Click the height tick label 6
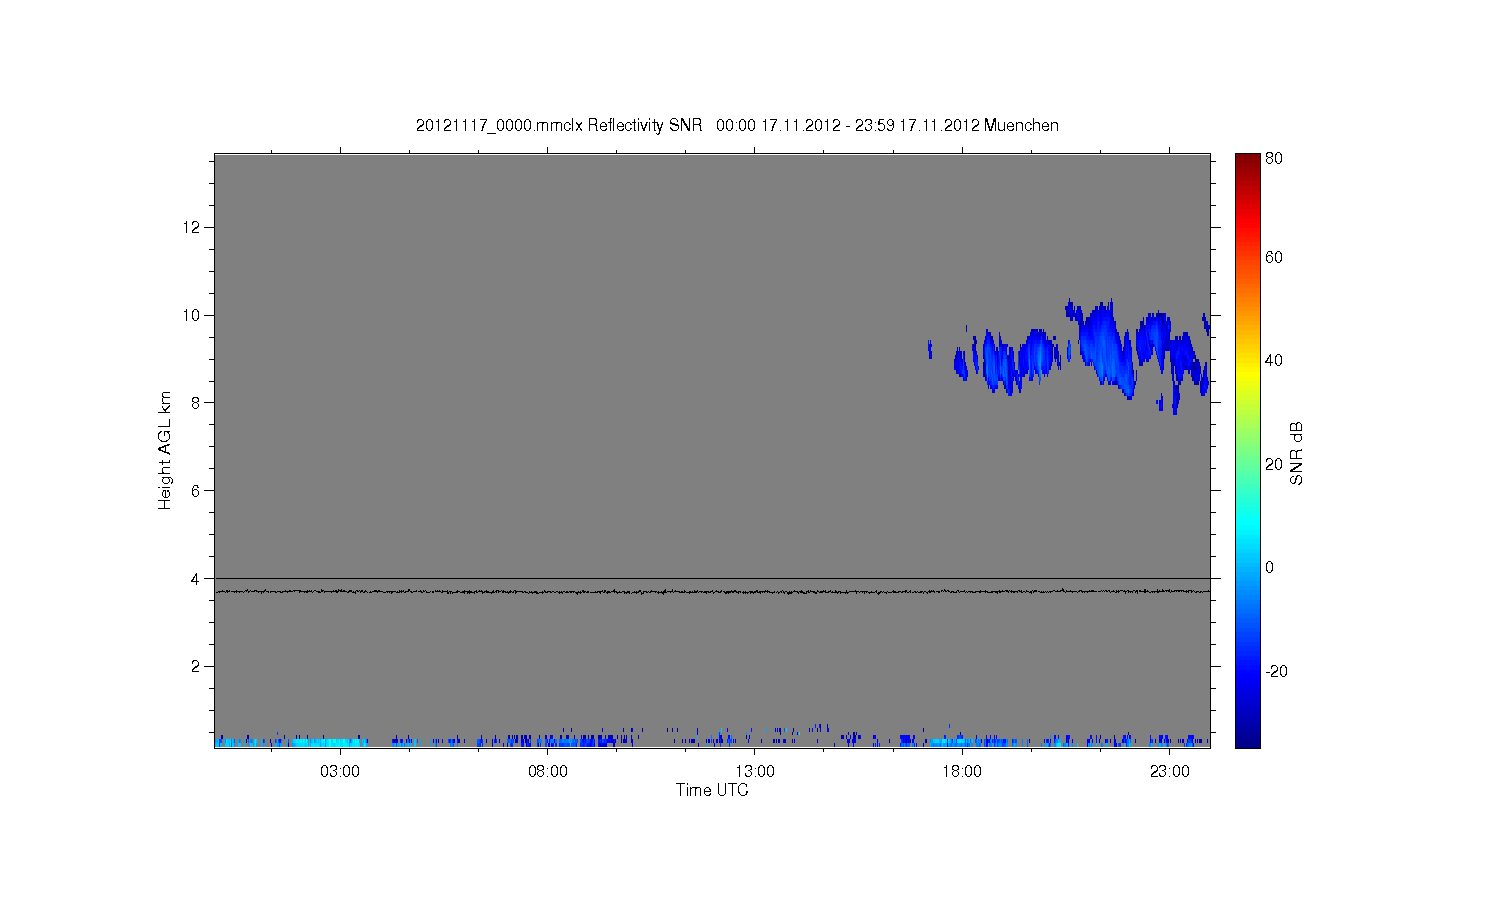The height and width of the screenshot is (900, 1500). pyautogui.click(x=195, y=490)
